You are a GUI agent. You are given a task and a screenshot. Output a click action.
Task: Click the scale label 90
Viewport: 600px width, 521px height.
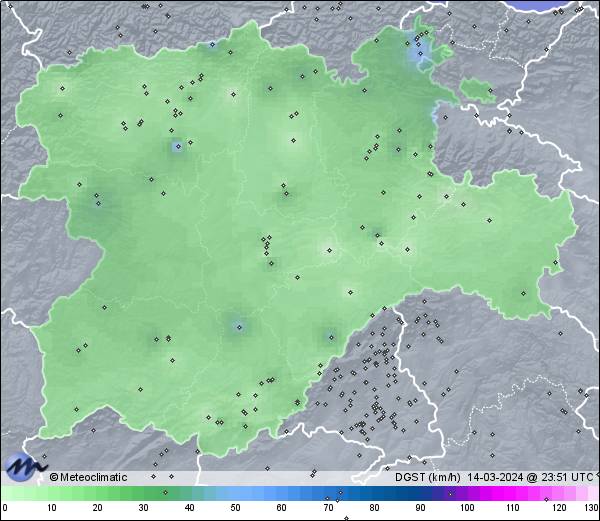(x=420, y=508)
